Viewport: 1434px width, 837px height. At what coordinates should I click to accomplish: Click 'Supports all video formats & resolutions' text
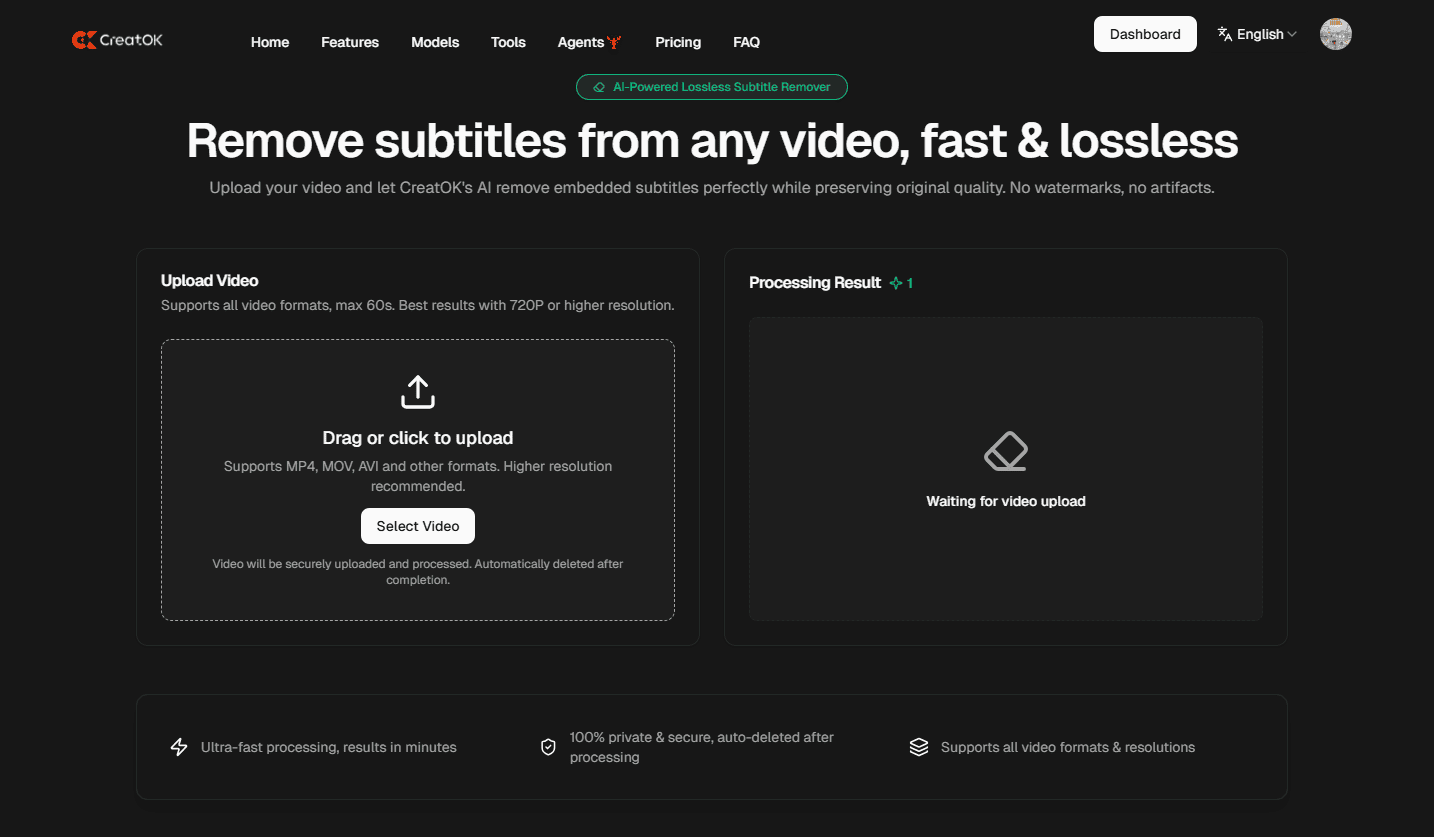[x=1068, y=747]
